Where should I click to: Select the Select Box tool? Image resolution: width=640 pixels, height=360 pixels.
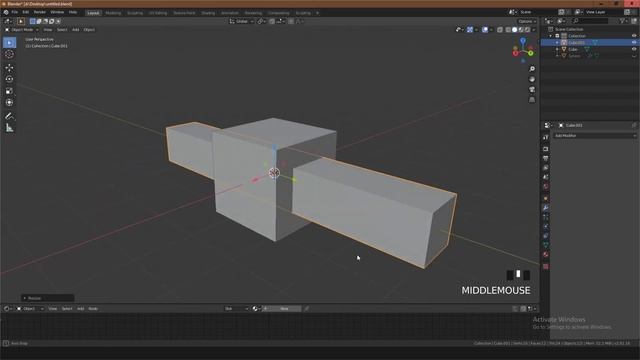click(x=9, y=42)
